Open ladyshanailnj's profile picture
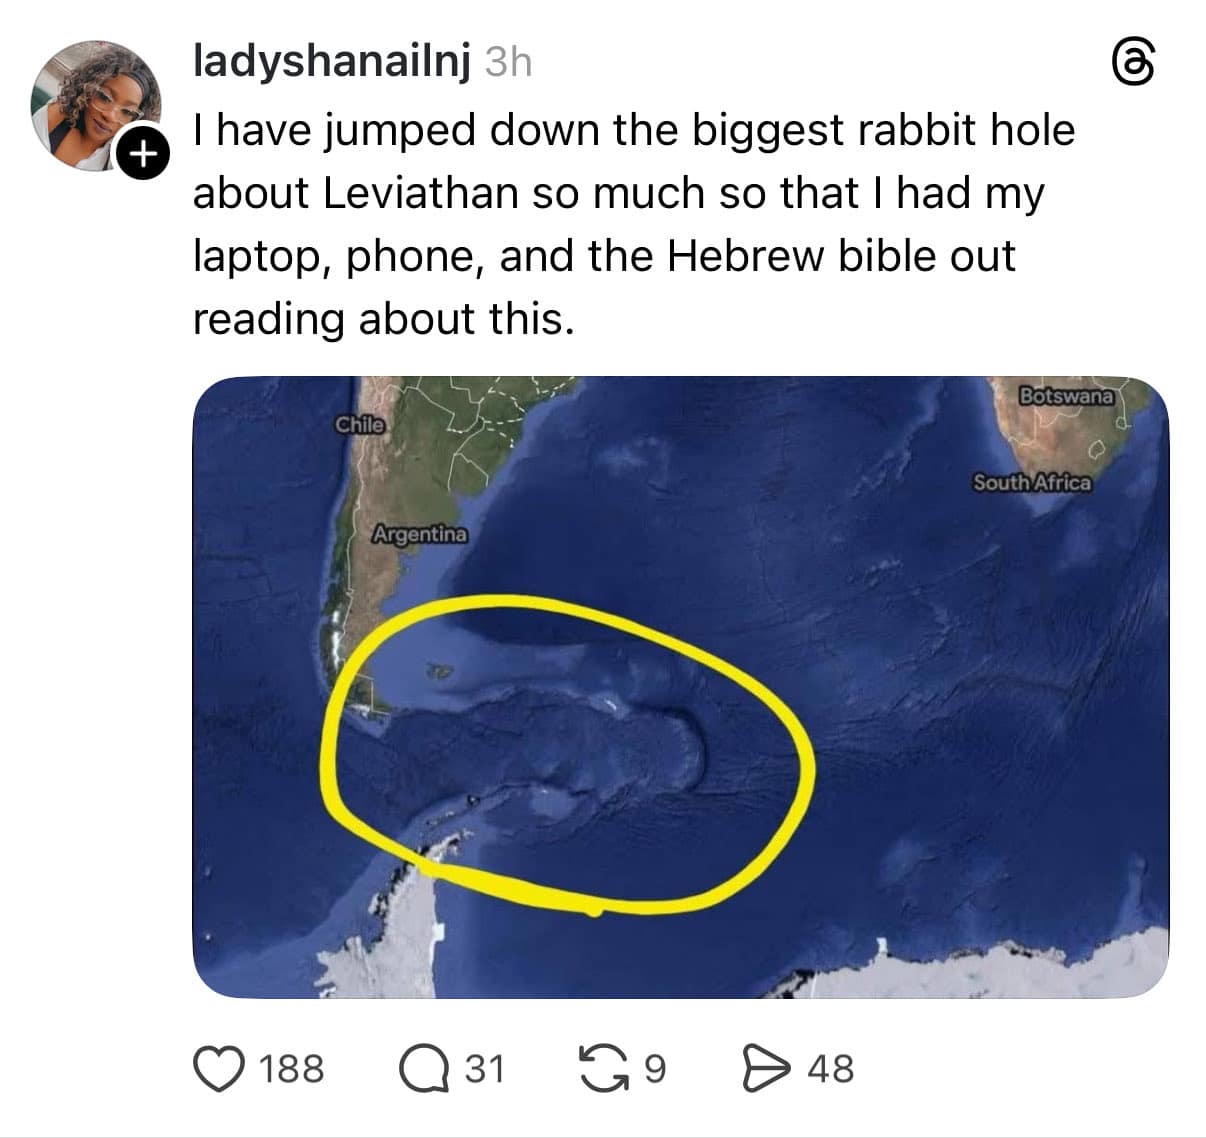Viewport: 1206px width, 1138px height. (95, 100)
